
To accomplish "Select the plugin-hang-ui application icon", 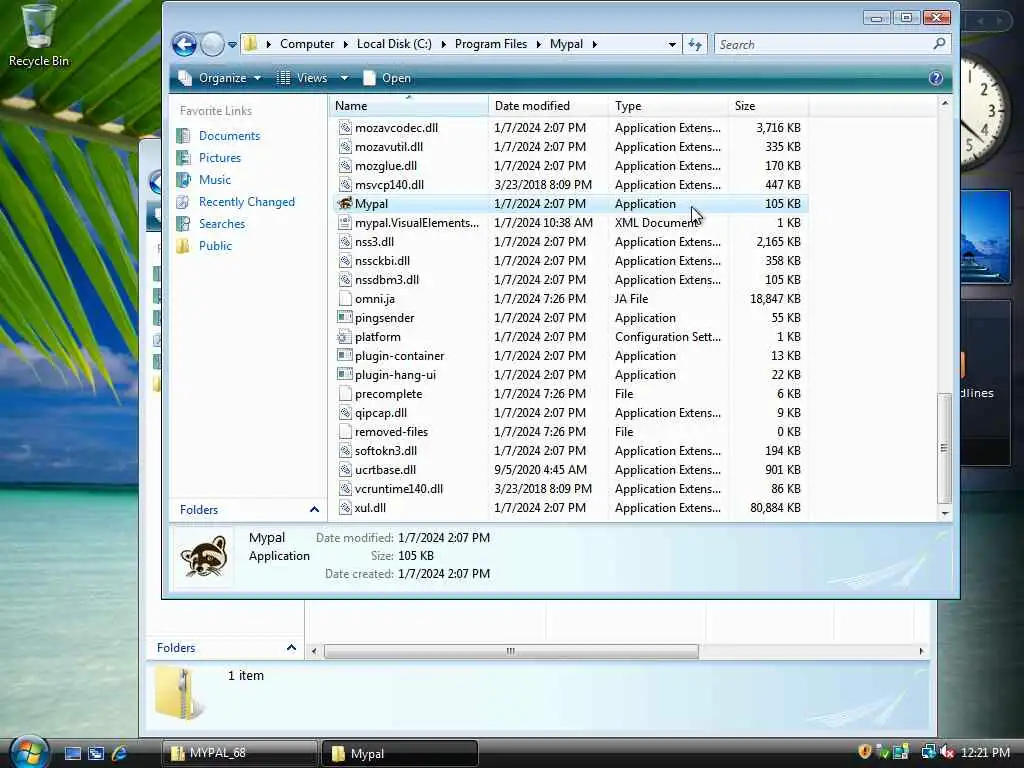I will (345, 374).
